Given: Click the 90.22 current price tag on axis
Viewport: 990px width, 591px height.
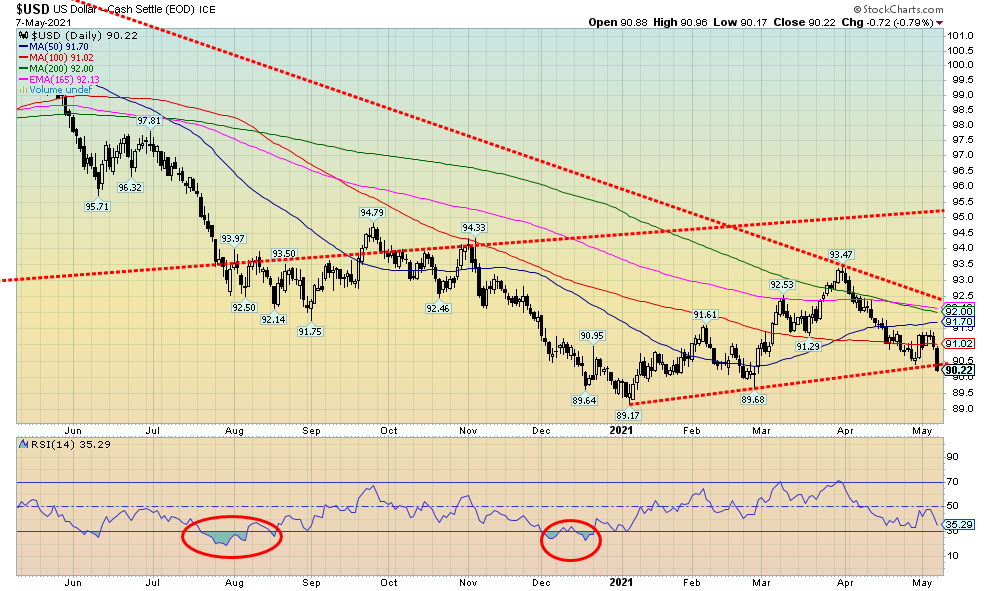Looking at the screenshot, I should (962, 370).
